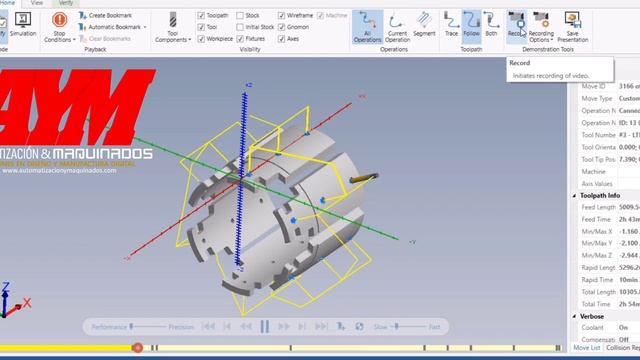Expand Tool Components dropdown arrow

click(190, 40)
